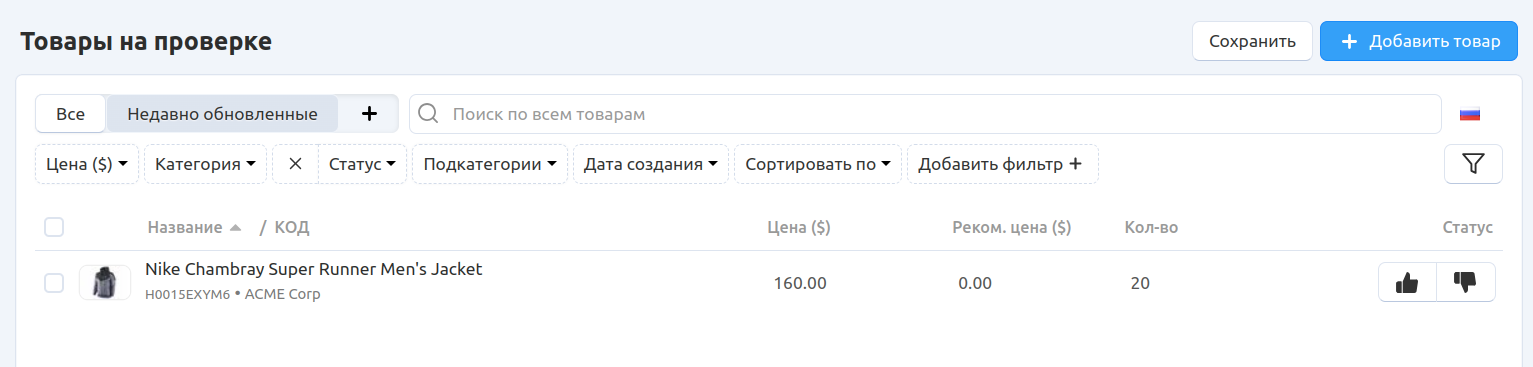Tick the select-all header checkbox
This screenshot has width=1533, height=367.
54,228
